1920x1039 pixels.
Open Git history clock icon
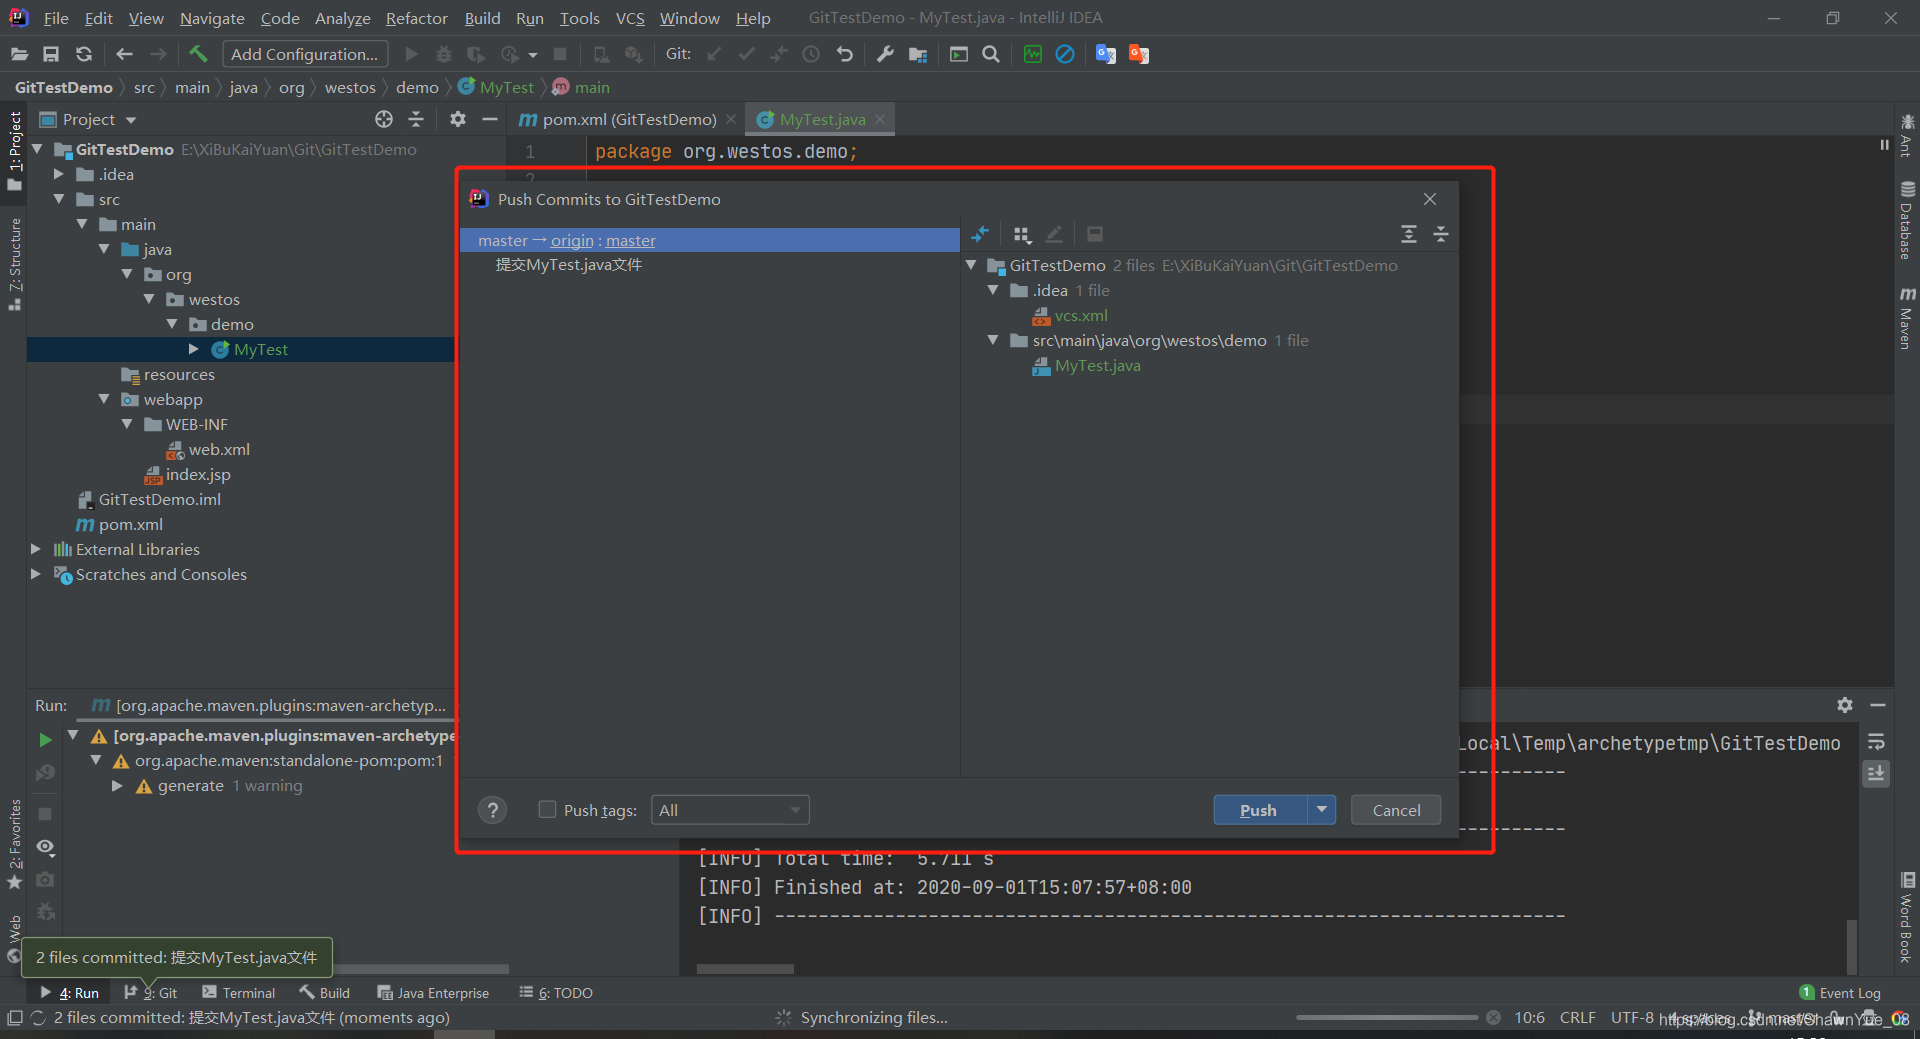[811, 54]
